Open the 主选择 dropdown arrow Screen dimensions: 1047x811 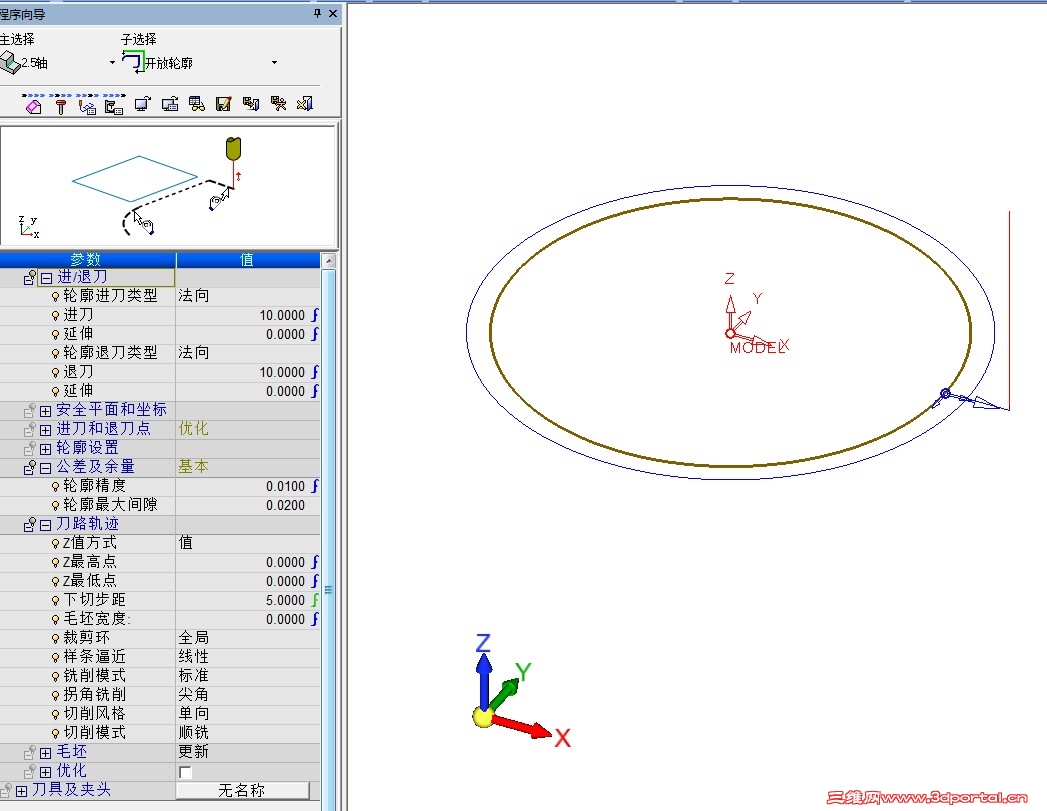112,63
